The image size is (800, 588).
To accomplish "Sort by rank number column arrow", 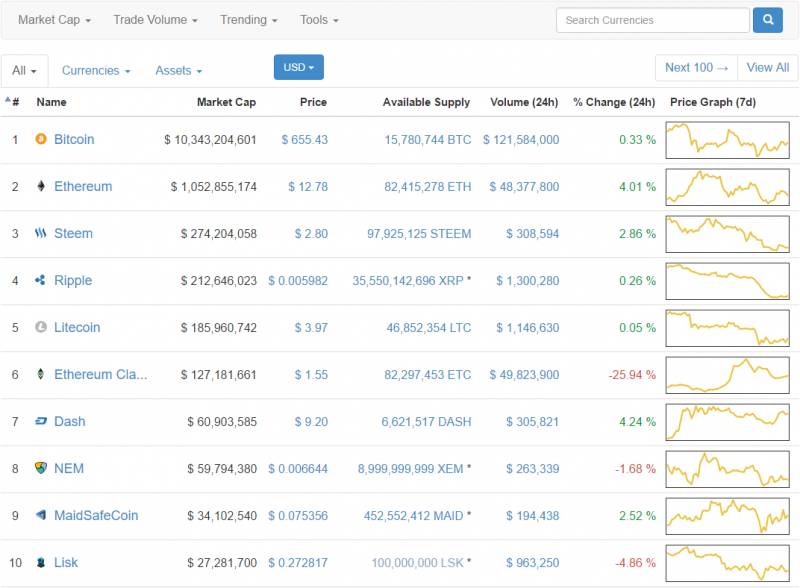I will (8, 100).
